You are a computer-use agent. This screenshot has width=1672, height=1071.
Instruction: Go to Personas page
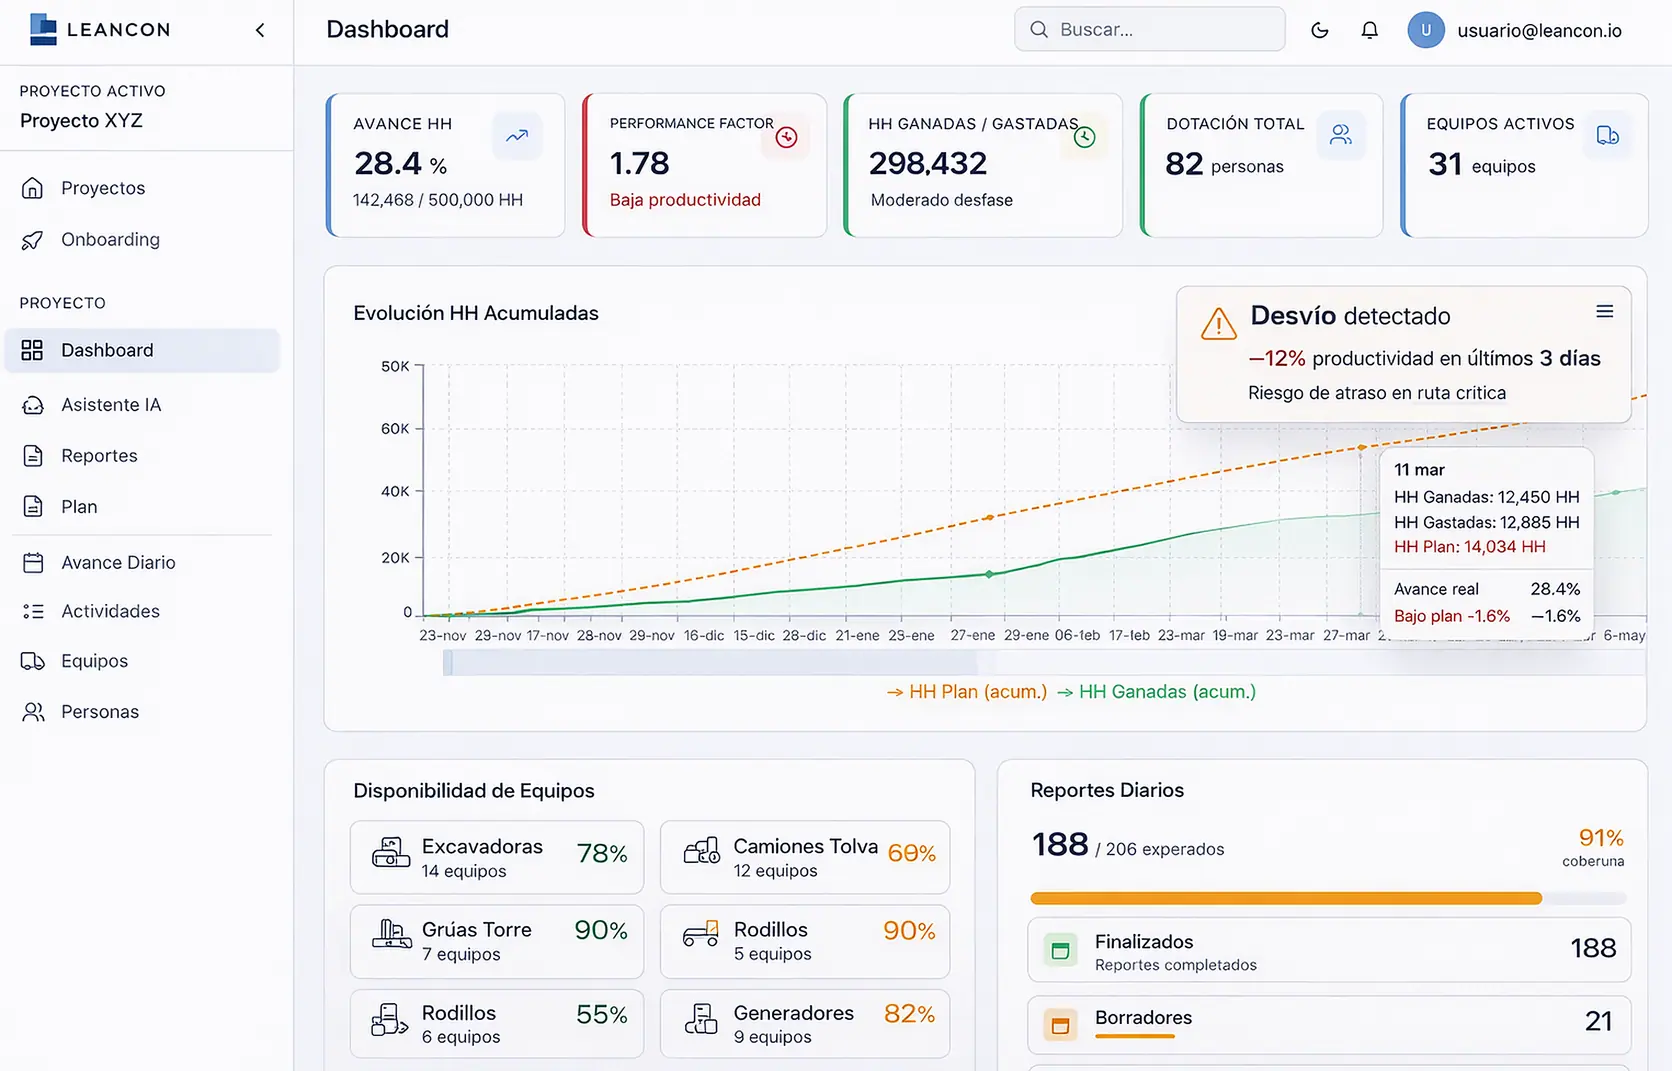(x=142, y=712)
